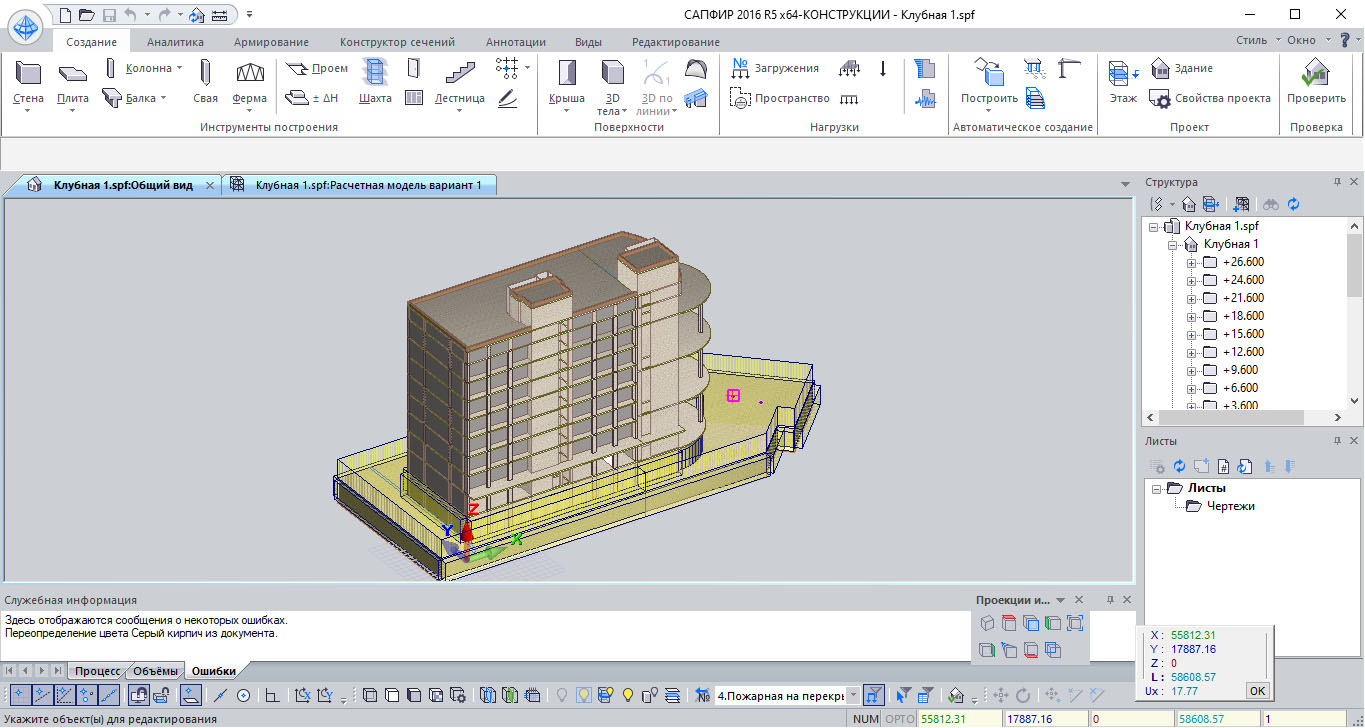Choose the Свая pile tool
Viewport: 1365px width, 728px height.
[205, 82]
